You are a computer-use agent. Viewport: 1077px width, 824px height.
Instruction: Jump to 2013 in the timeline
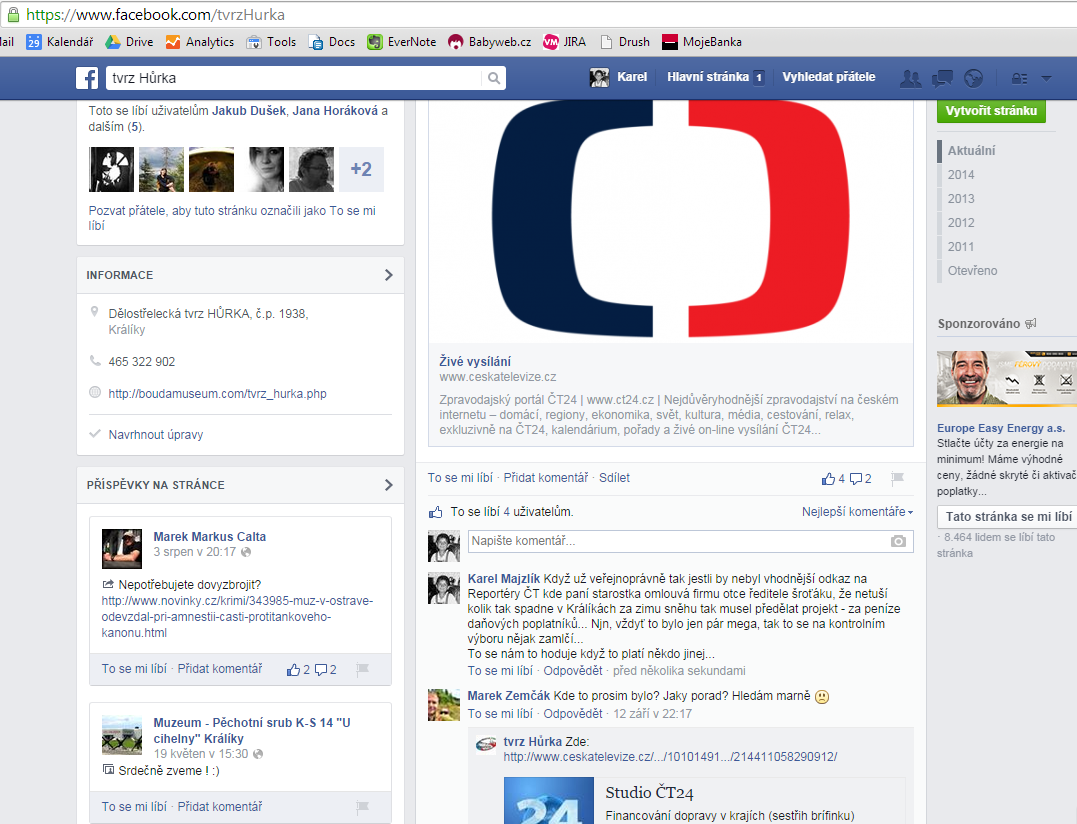click(961, 198)
